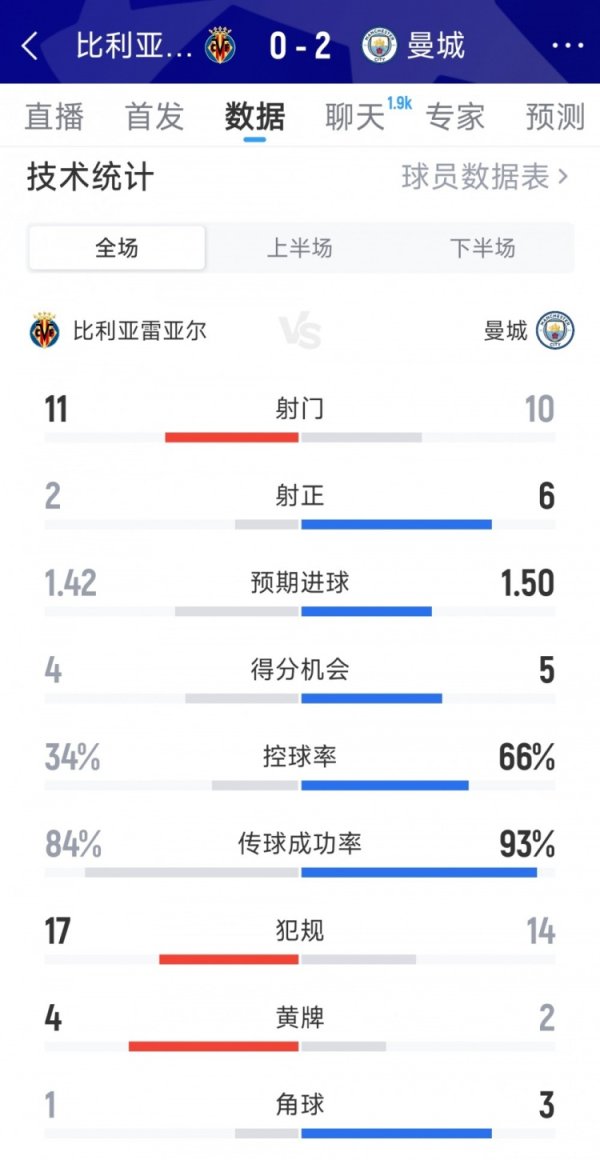
Task: Open the more options ellipsis menu
Action: 569,46
